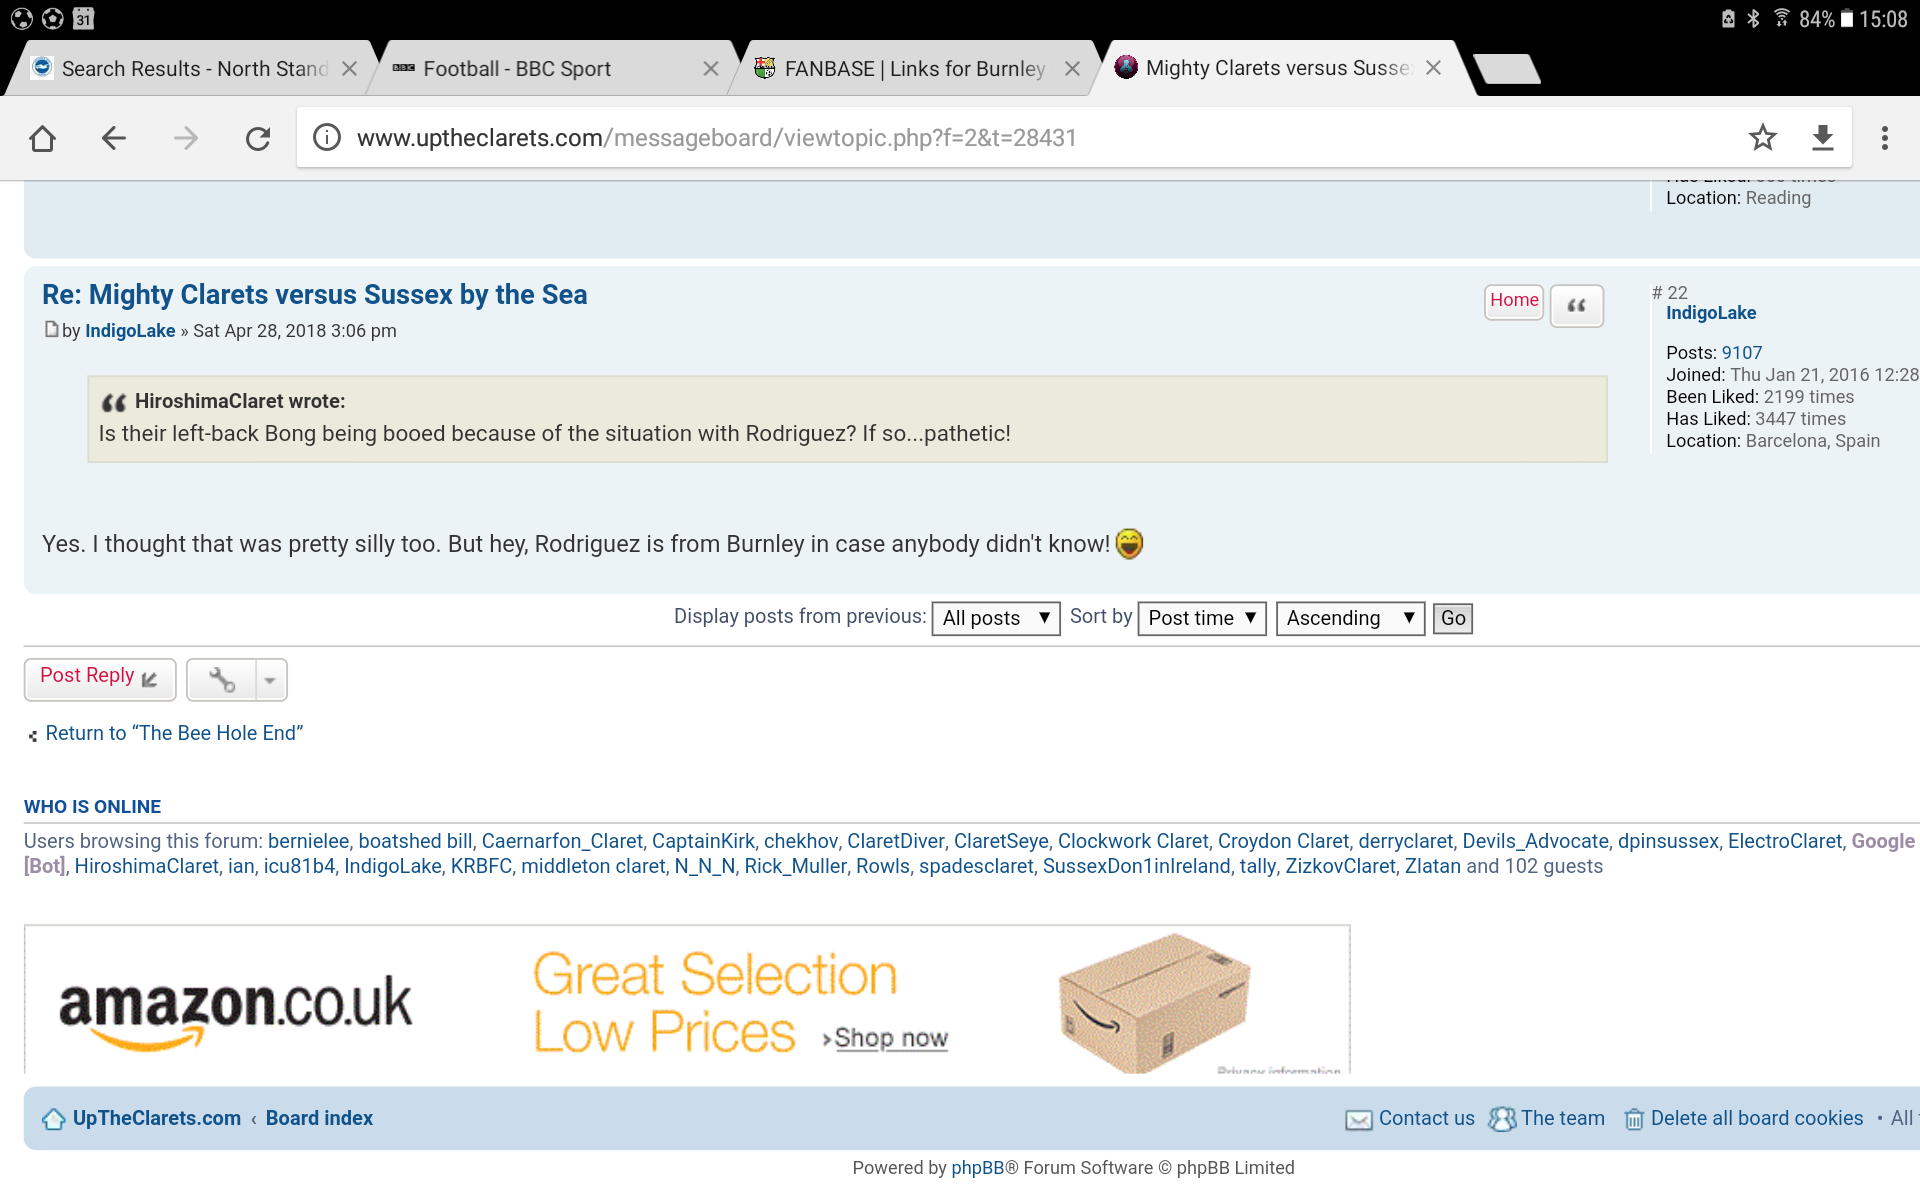Open the browser download icon

tap(1823, 138)
